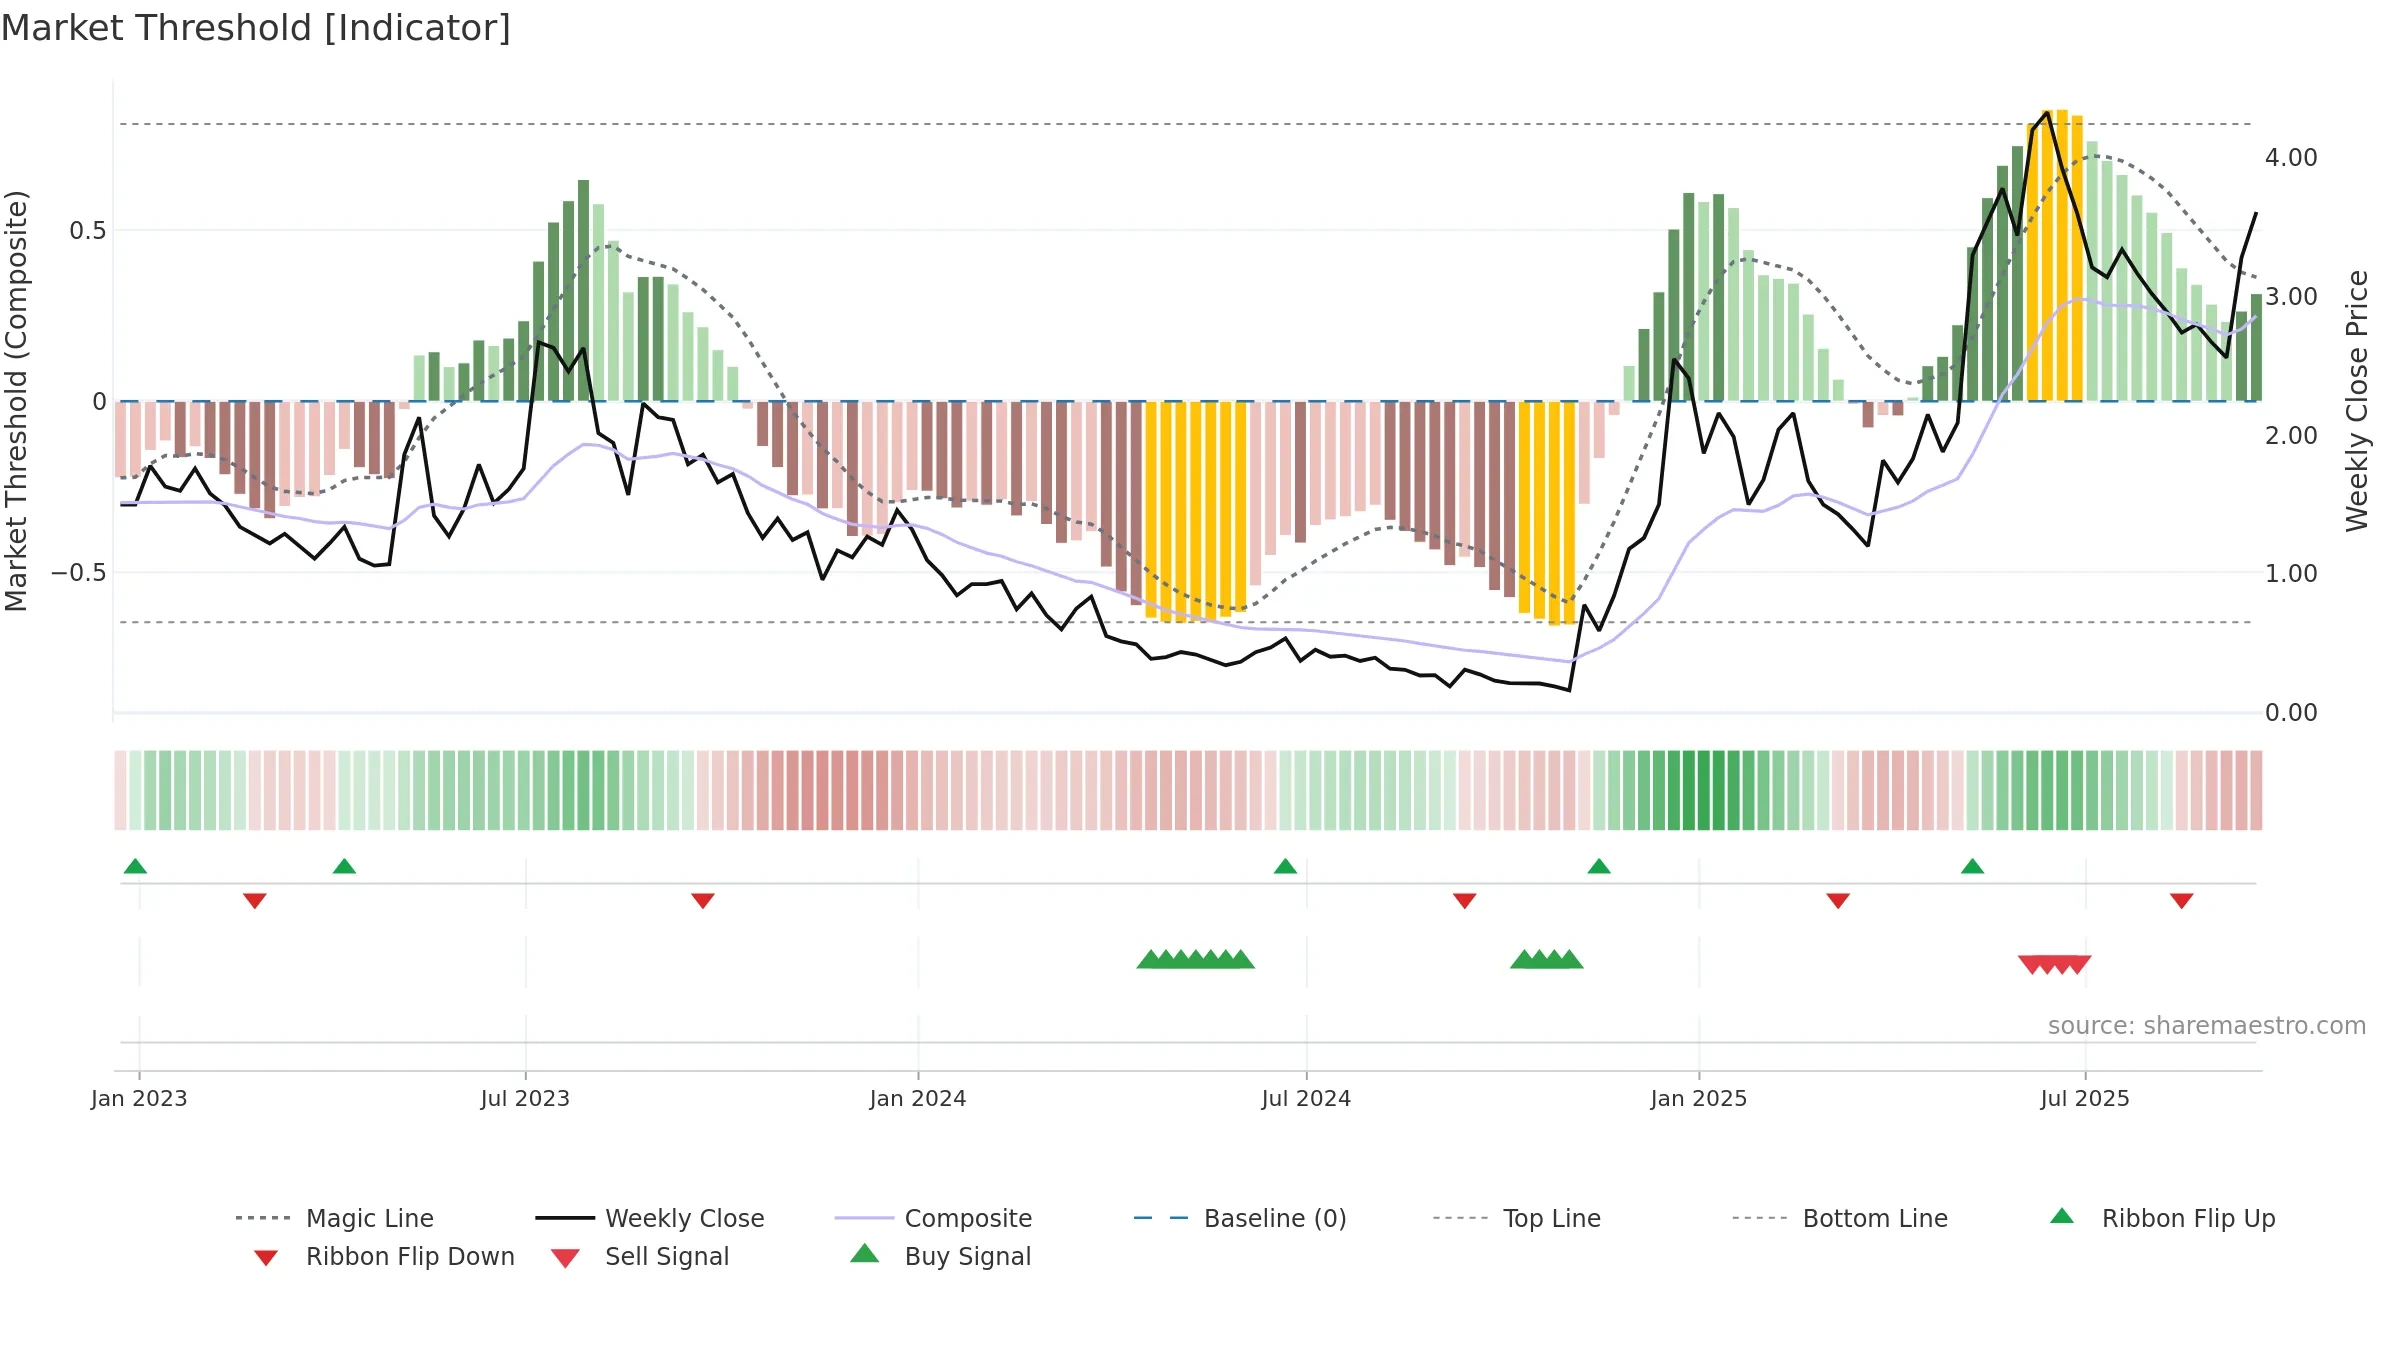This screenshot has width=2400, height=1350.
Task: Click the 0.00 price axis label
Action: (x=2291, y=713)
